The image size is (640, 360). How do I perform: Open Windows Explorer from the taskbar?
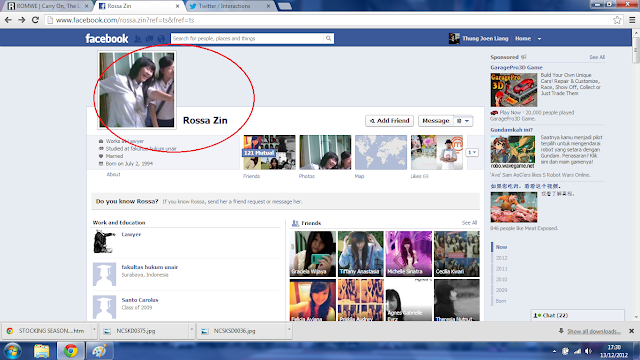(41, 351)
